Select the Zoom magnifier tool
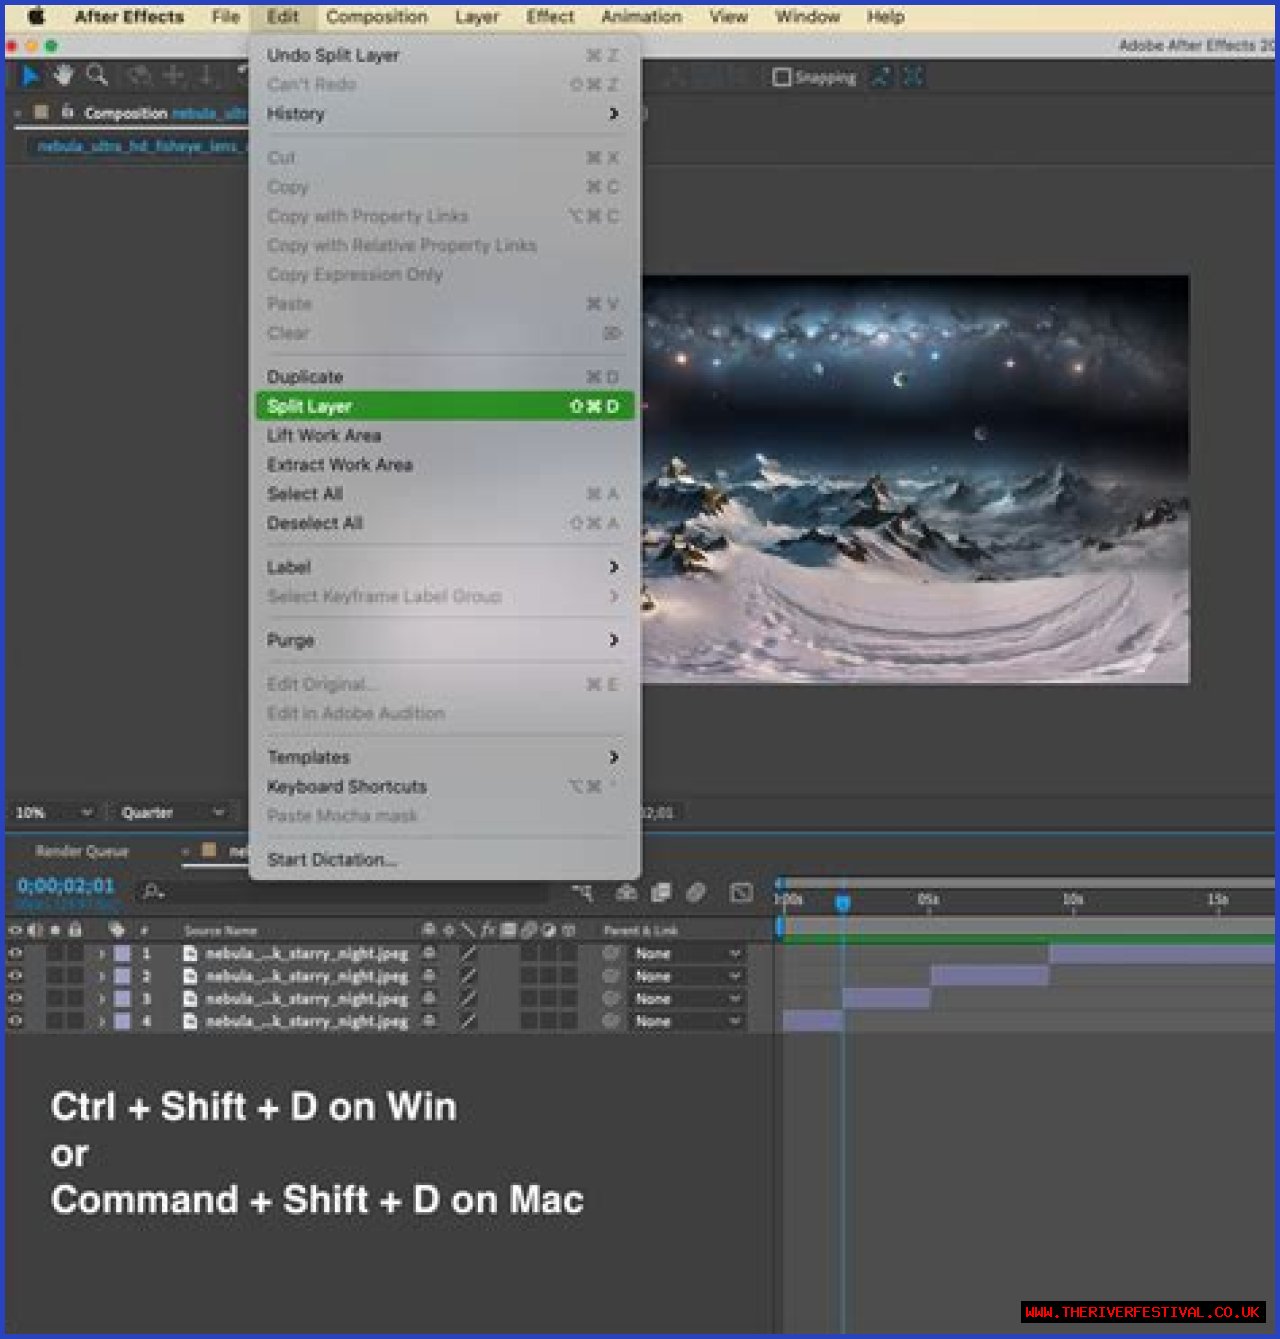The height and width of the screenshot is (1339, 1280). (97, 75)
